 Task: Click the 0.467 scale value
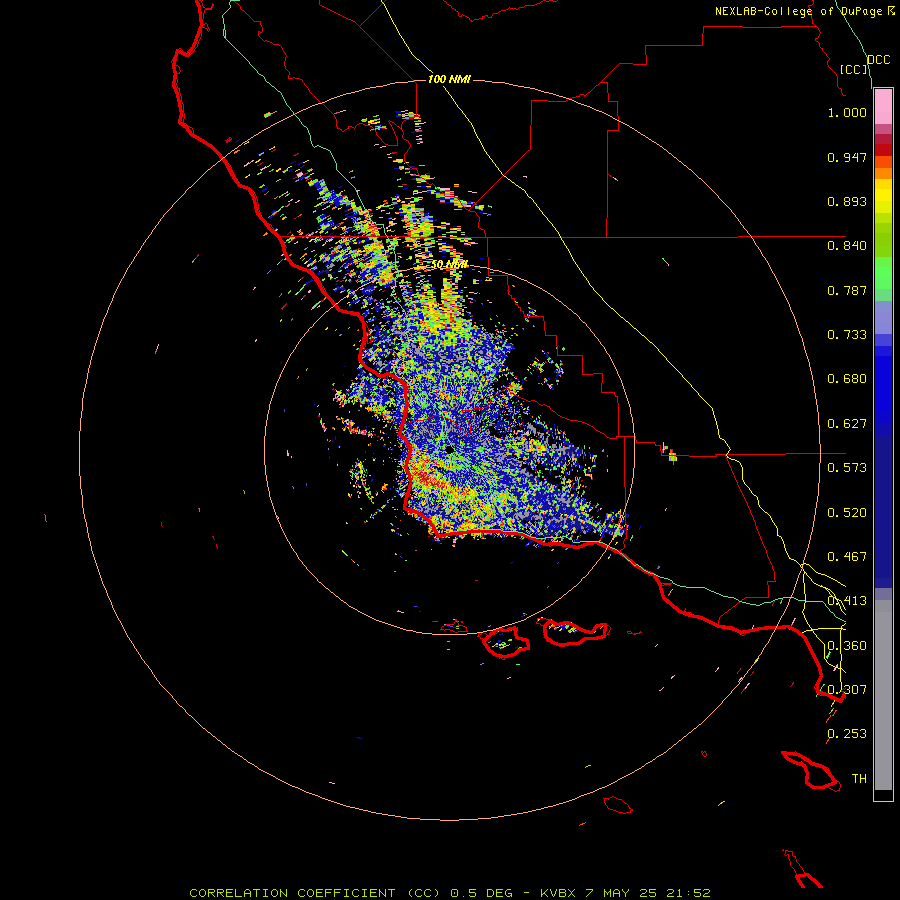[847, 557]
